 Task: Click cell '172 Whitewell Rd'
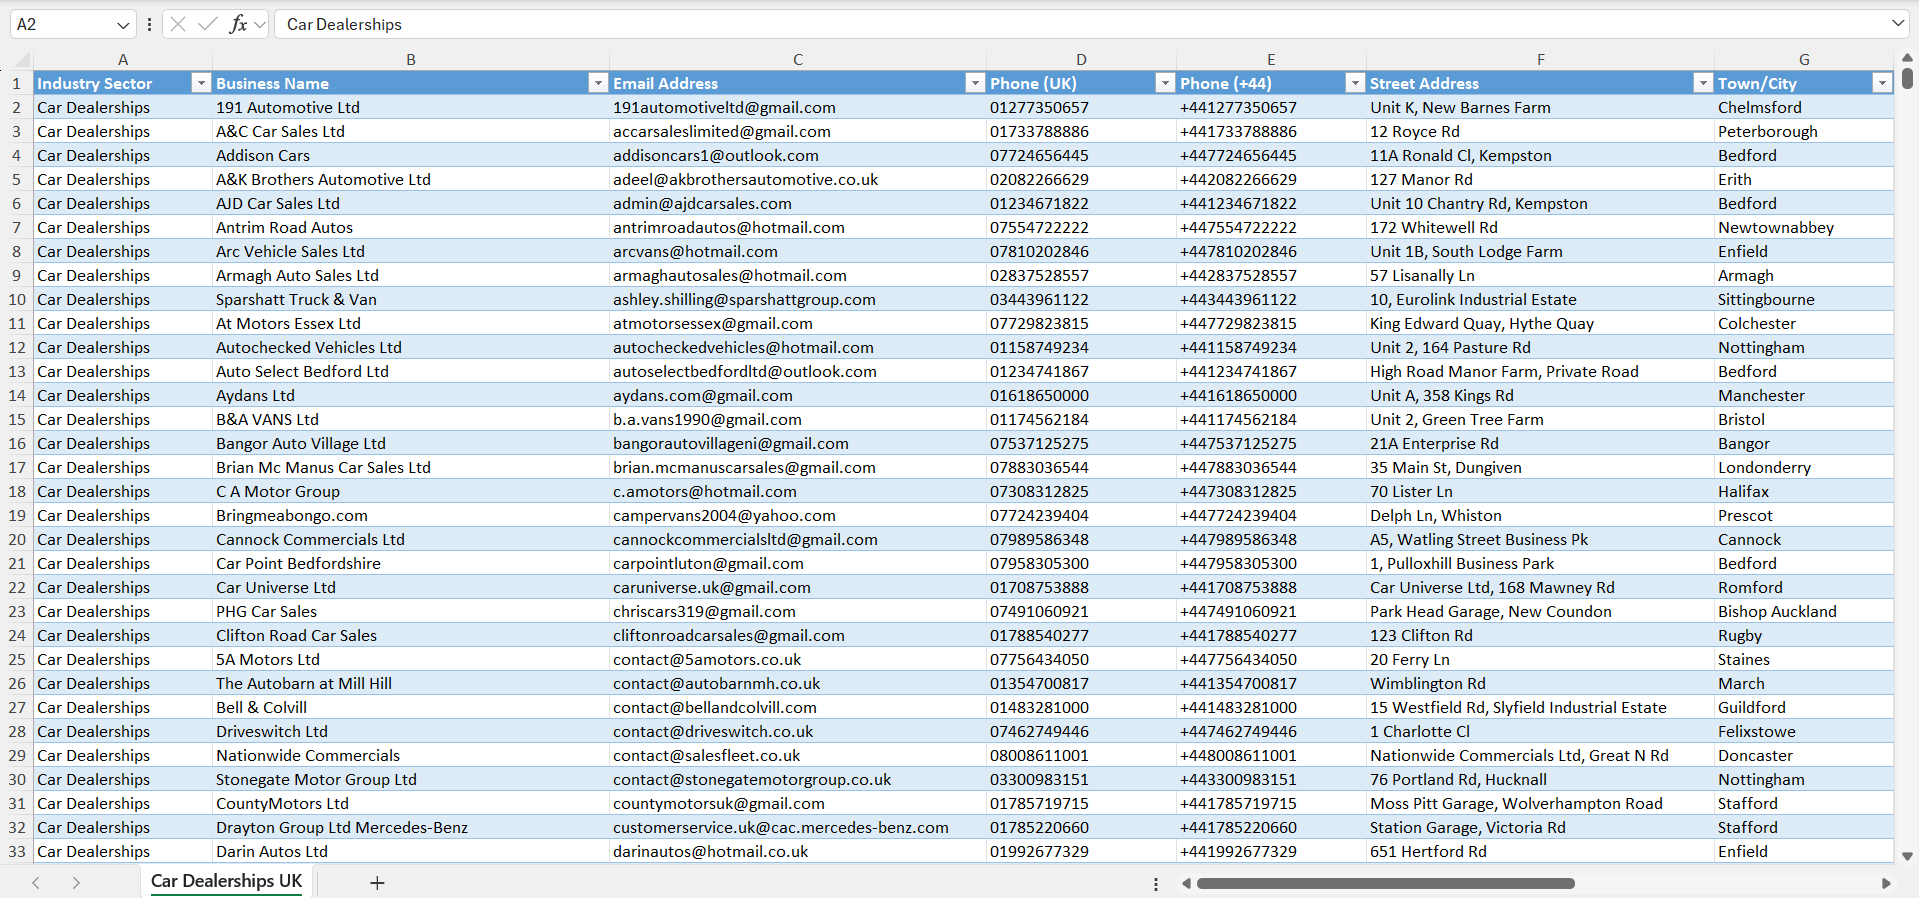point(1540,227)
